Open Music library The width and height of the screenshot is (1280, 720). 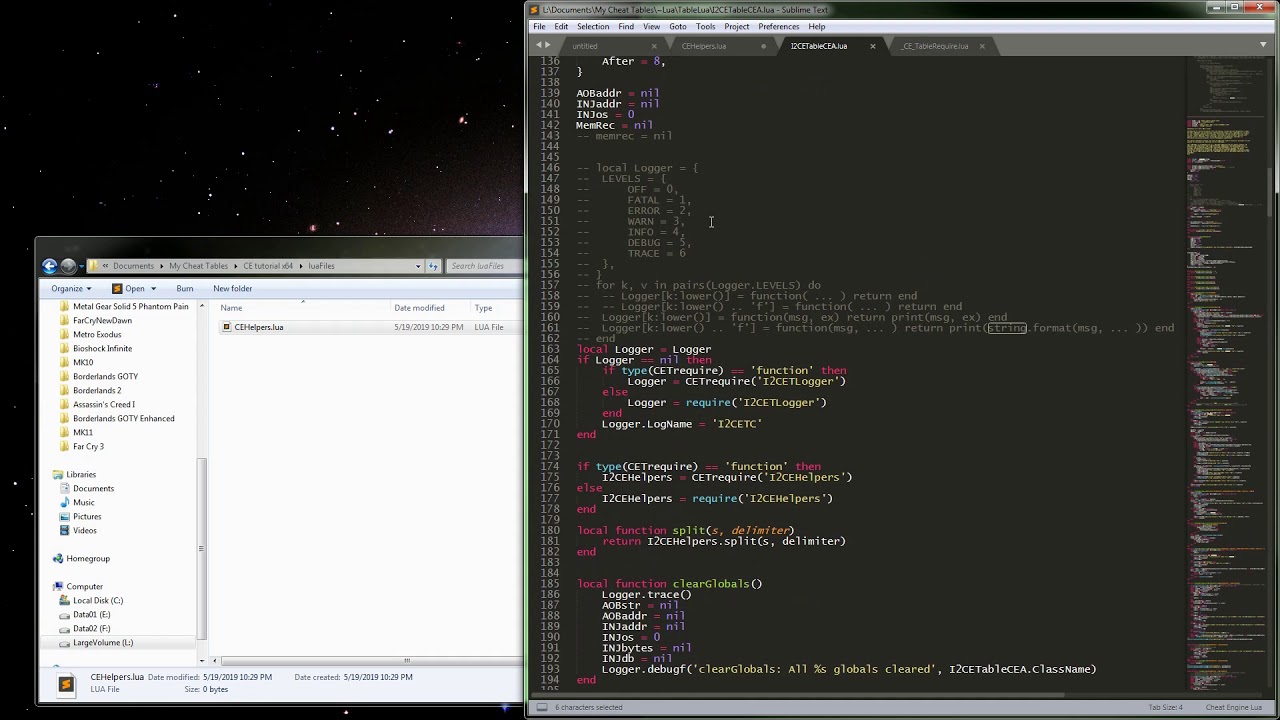point(84,502)
